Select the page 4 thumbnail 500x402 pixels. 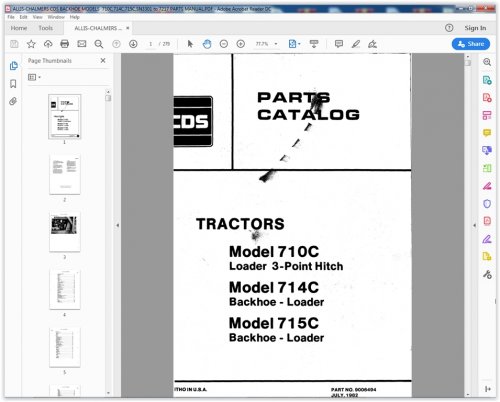click(x=65, y=290)
